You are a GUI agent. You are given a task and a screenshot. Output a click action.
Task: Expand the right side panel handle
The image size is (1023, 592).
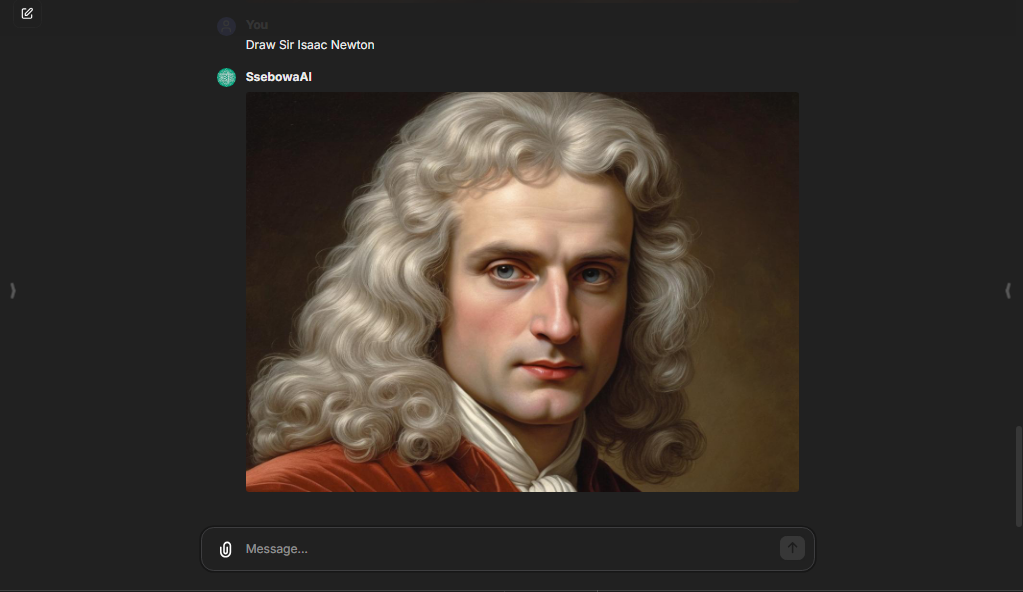[1008, 290]
